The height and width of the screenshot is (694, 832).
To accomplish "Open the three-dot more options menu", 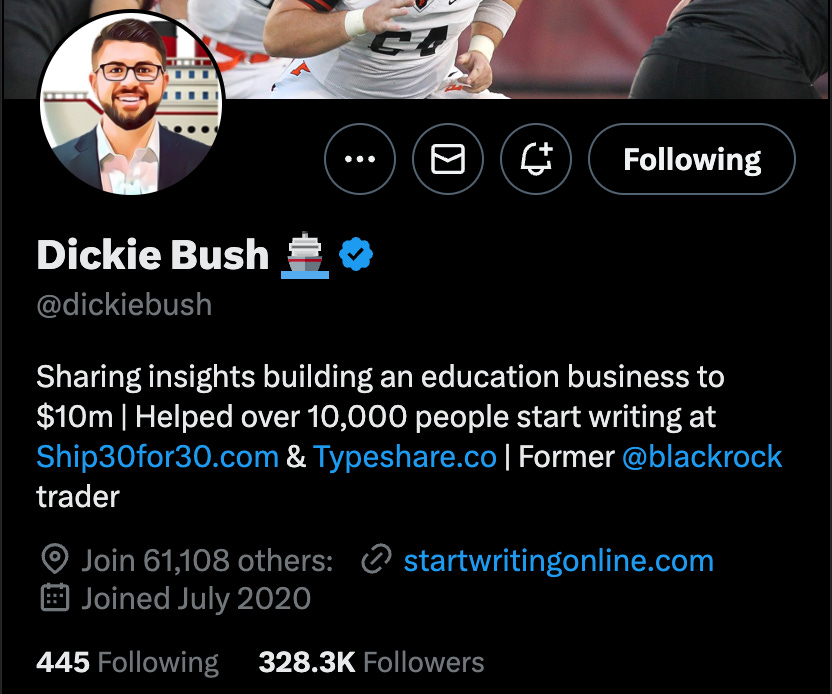I will point(360,159).
